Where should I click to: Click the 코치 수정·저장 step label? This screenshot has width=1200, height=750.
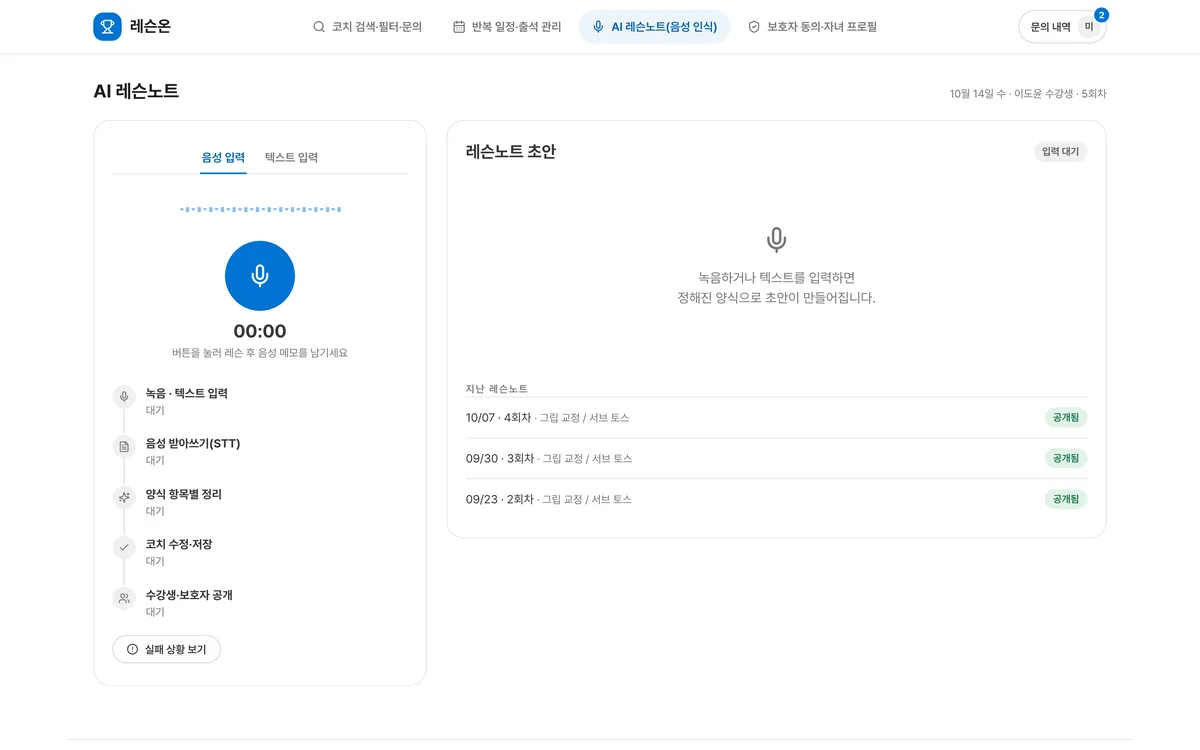179,544
